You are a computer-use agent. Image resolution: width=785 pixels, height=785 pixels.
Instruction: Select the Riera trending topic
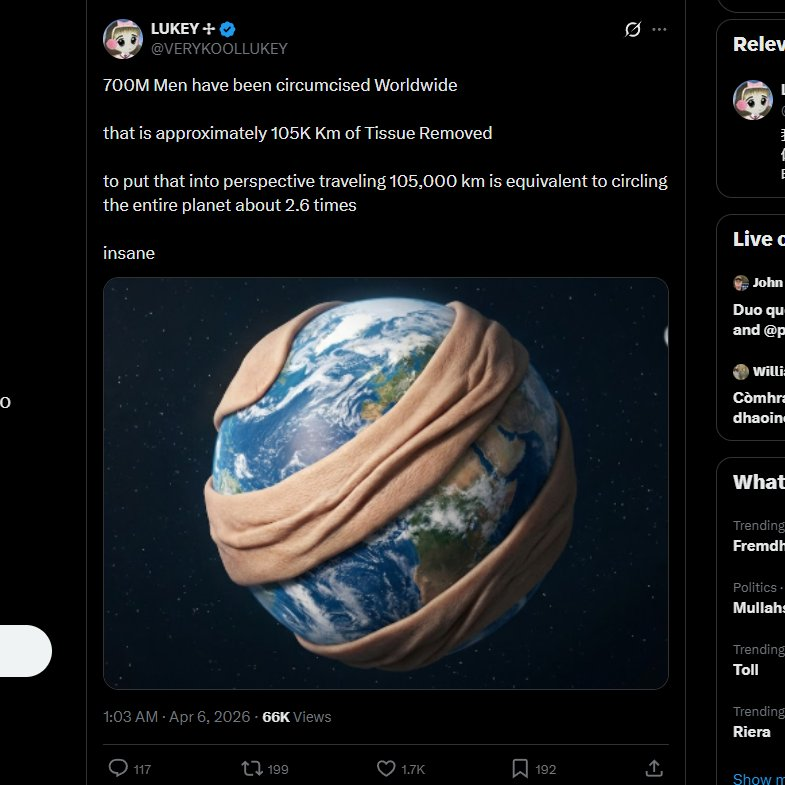[752, 732]
